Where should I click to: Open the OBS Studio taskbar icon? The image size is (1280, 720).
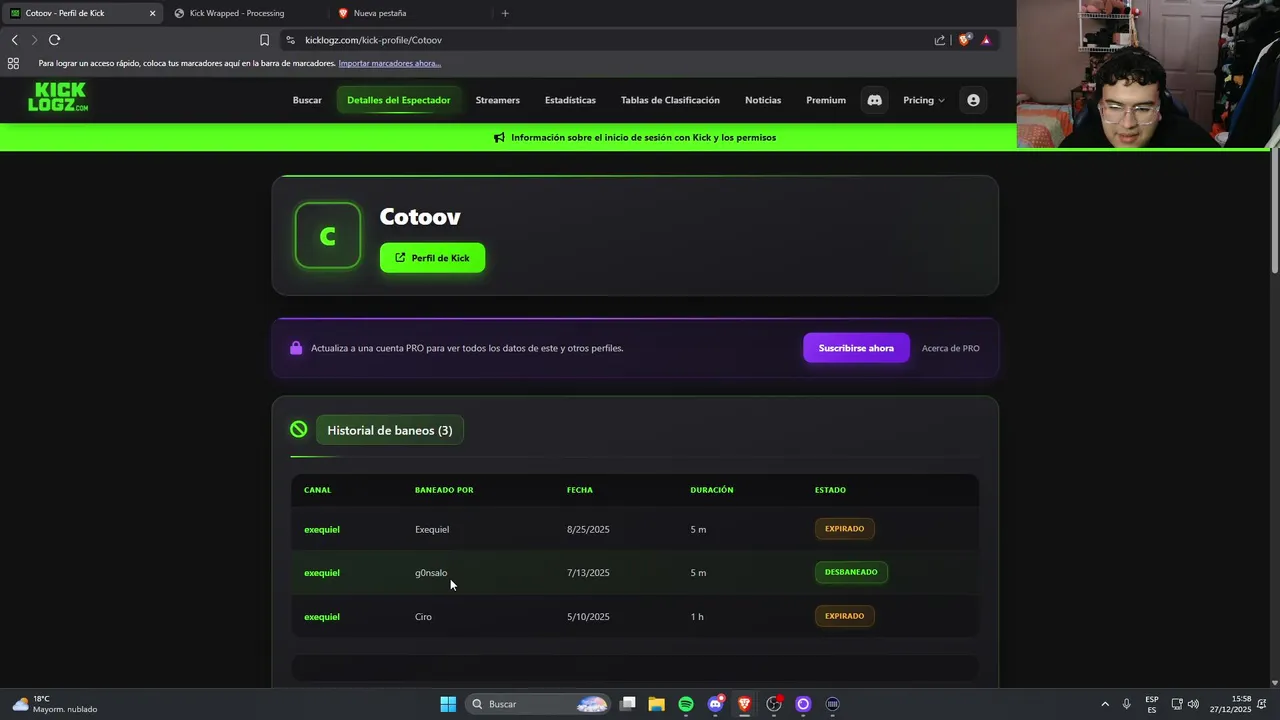[x=774, y=704]
